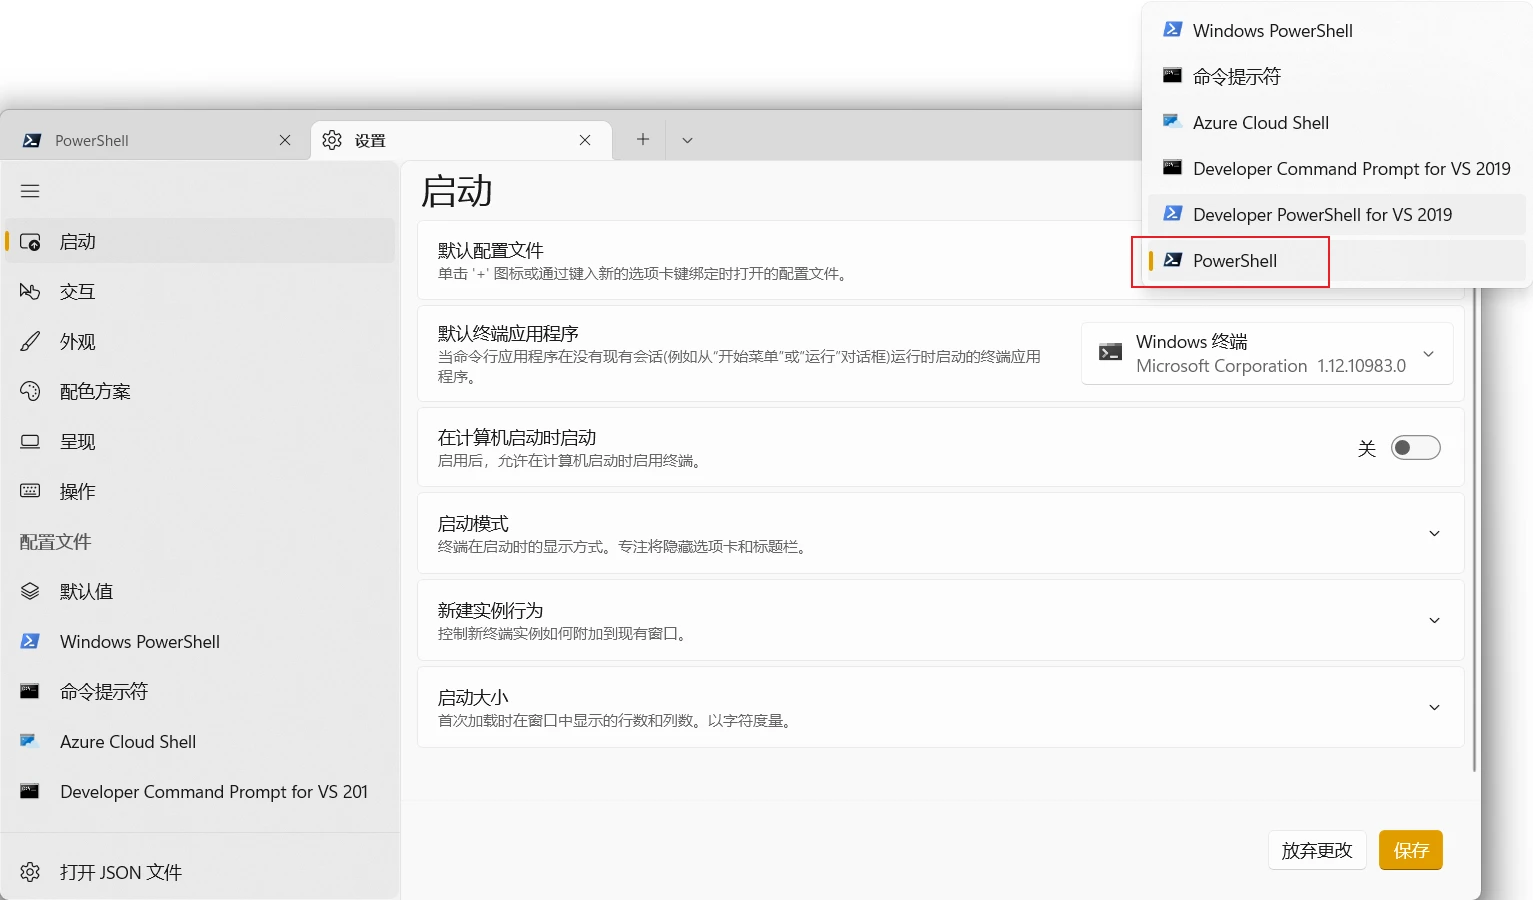Expand the 新建实例行为 section
The width and height of the screenshot is (1533, 900).
(x=940, y=620)
